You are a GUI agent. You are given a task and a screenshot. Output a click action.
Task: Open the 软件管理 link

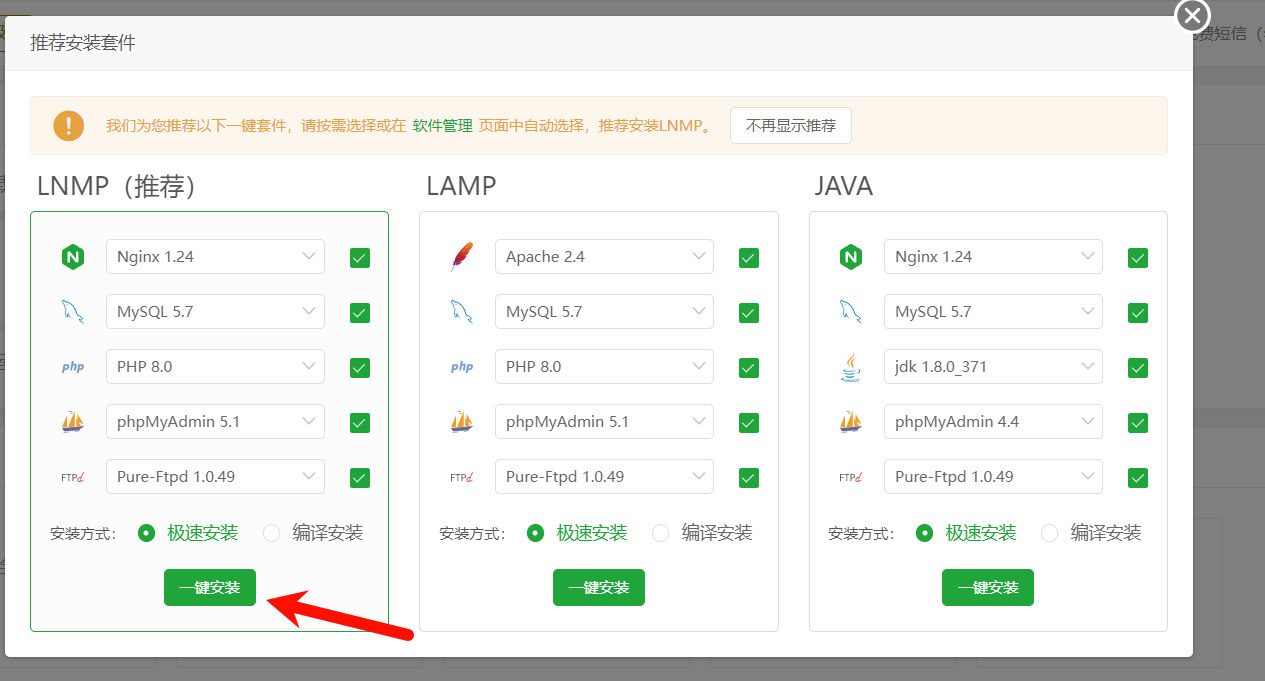tap(442, 126)
